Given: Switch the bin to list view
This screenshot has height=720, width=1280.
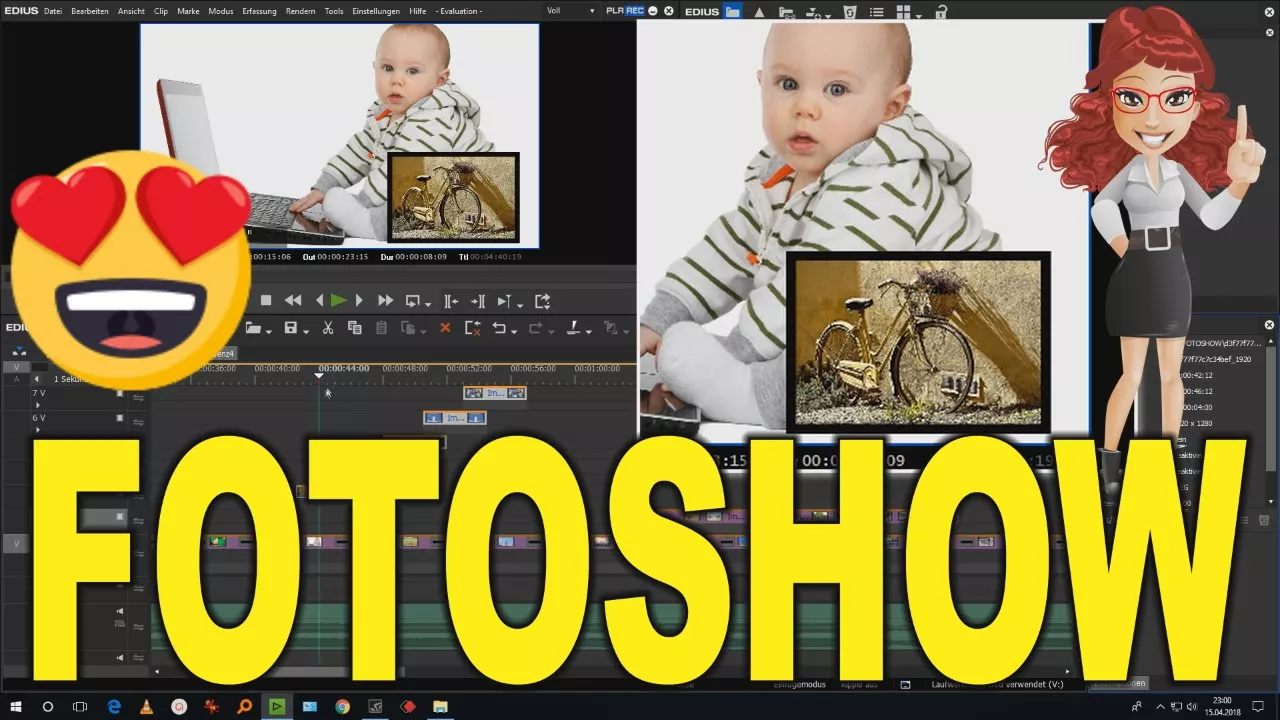Looking at the screenshot, I should (x=877, y=12).
